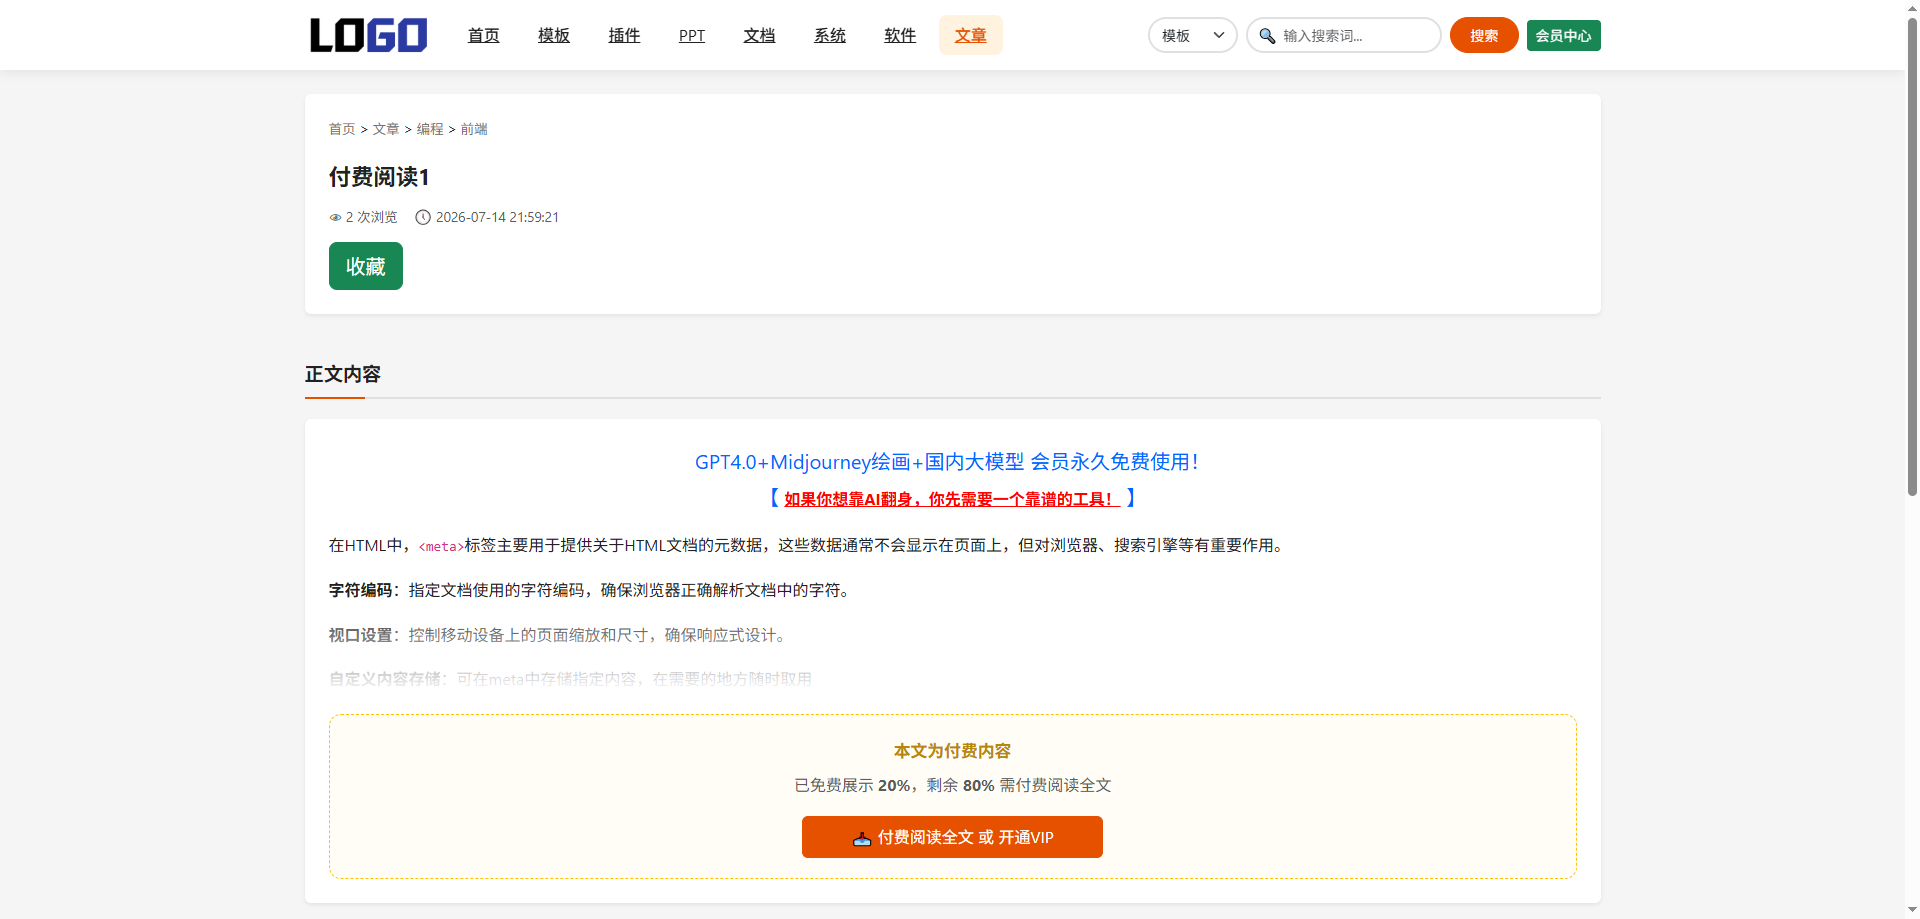The height and width of the screenshot is (919, 1920).
Task: Click the red 如果你想靠AI翻身 link
Action: pyautogui.click(x=952, y=499)
